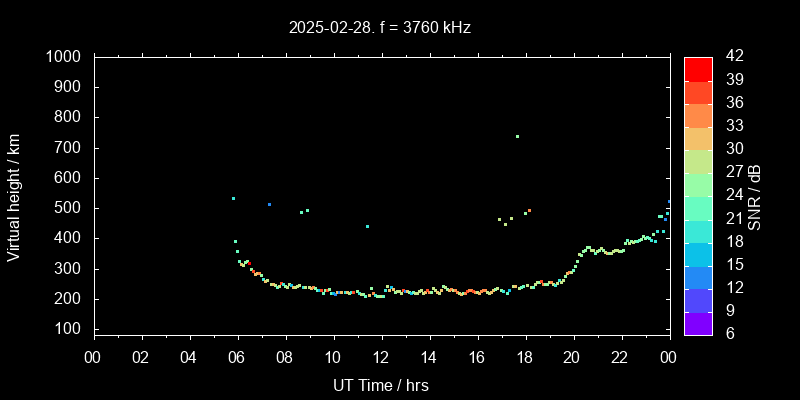
Task: Click the 'Virtual height / km' axis label
Action: pyautogui.click(x=14, y=196)
